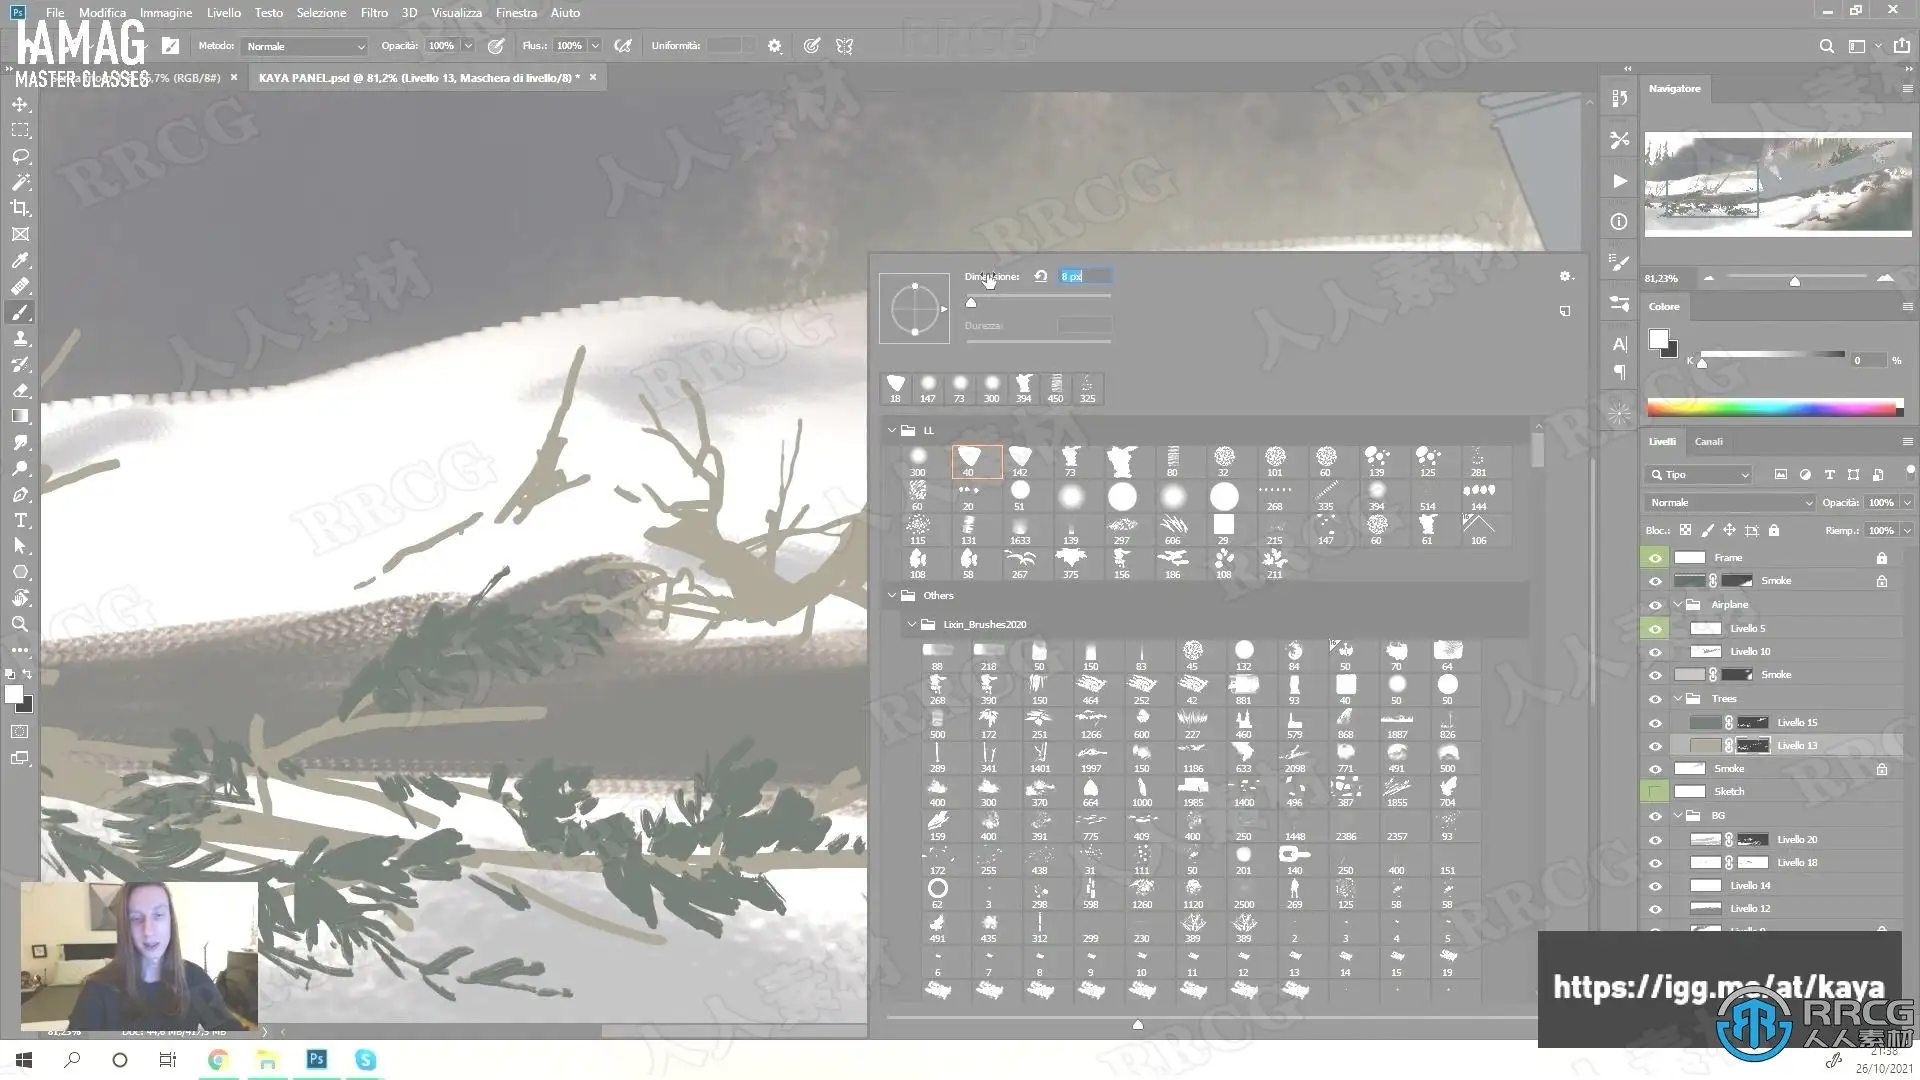Screen dimensions: 1920x1080
Task: Show the Sketch layer
Action: tap(1655, 792)
